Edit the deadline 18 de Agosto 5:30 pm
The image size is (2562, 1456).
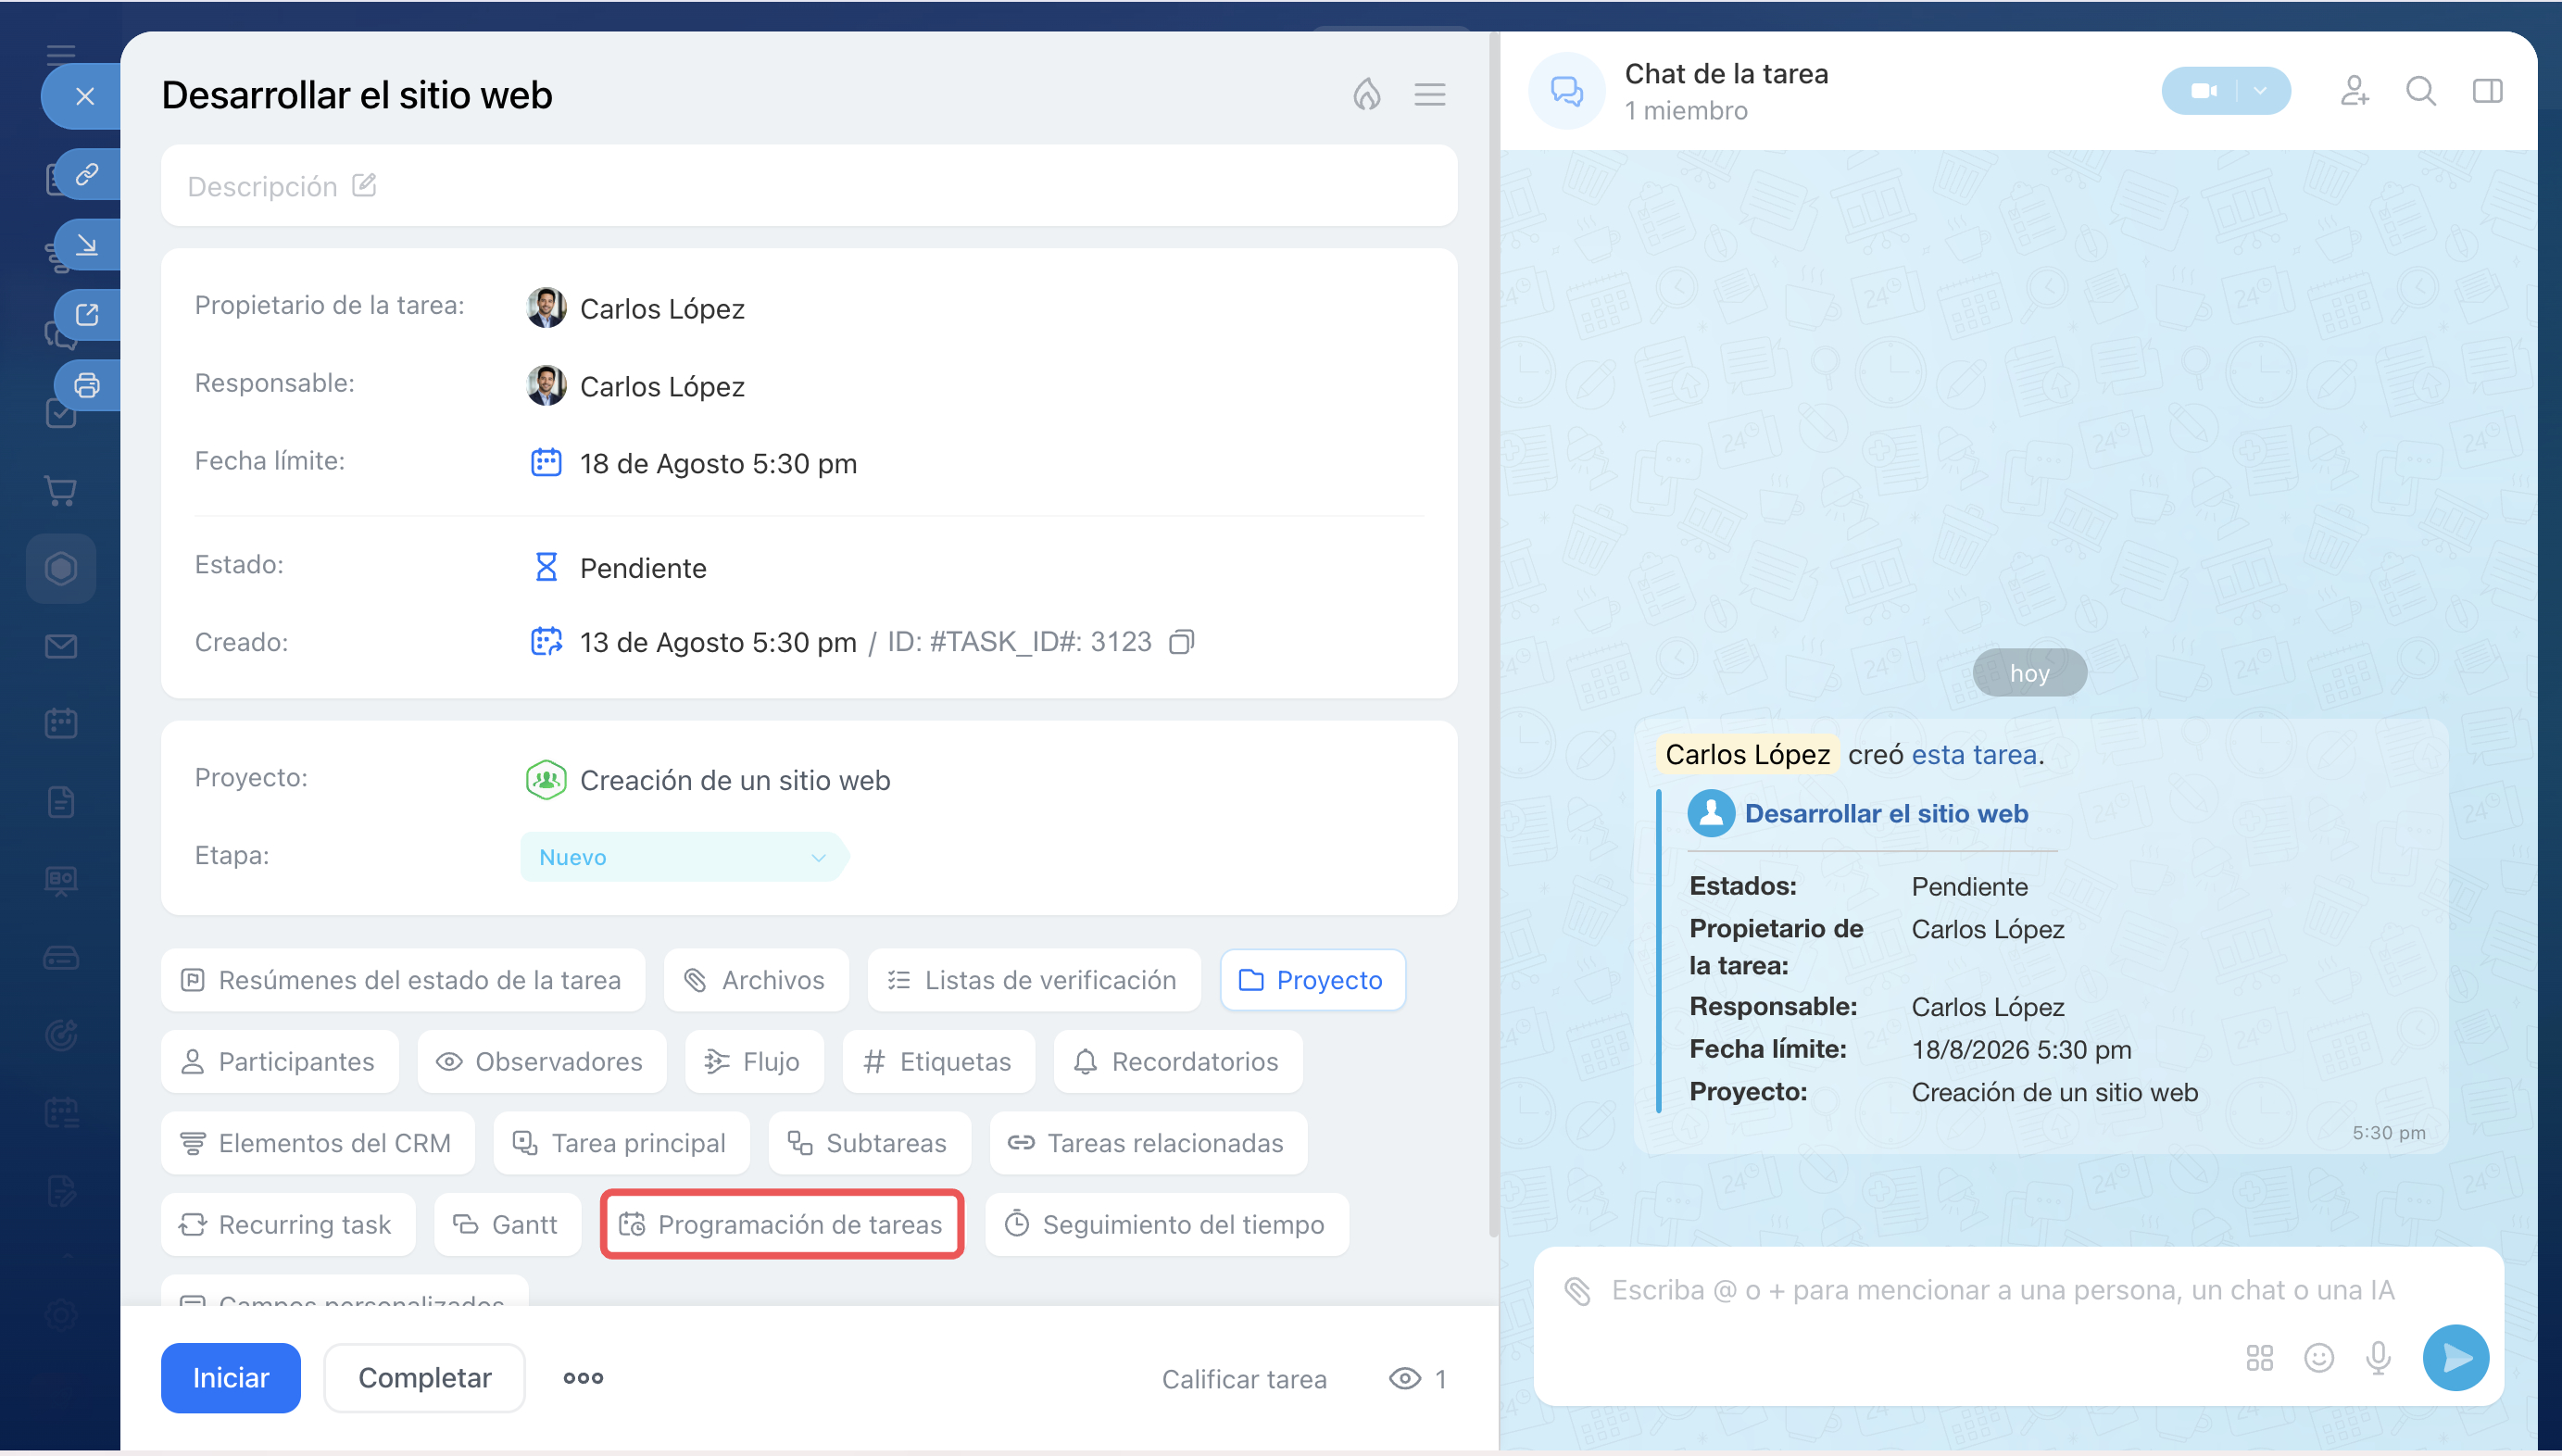(x=718, y=463)
